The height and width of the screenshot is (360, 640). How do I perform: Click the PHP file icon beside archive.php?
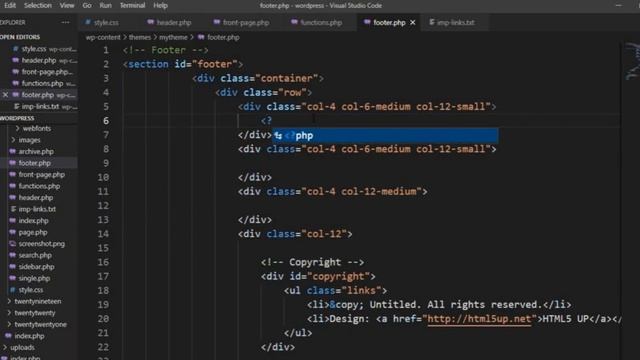pyautogui.click(x=12, y=151)
